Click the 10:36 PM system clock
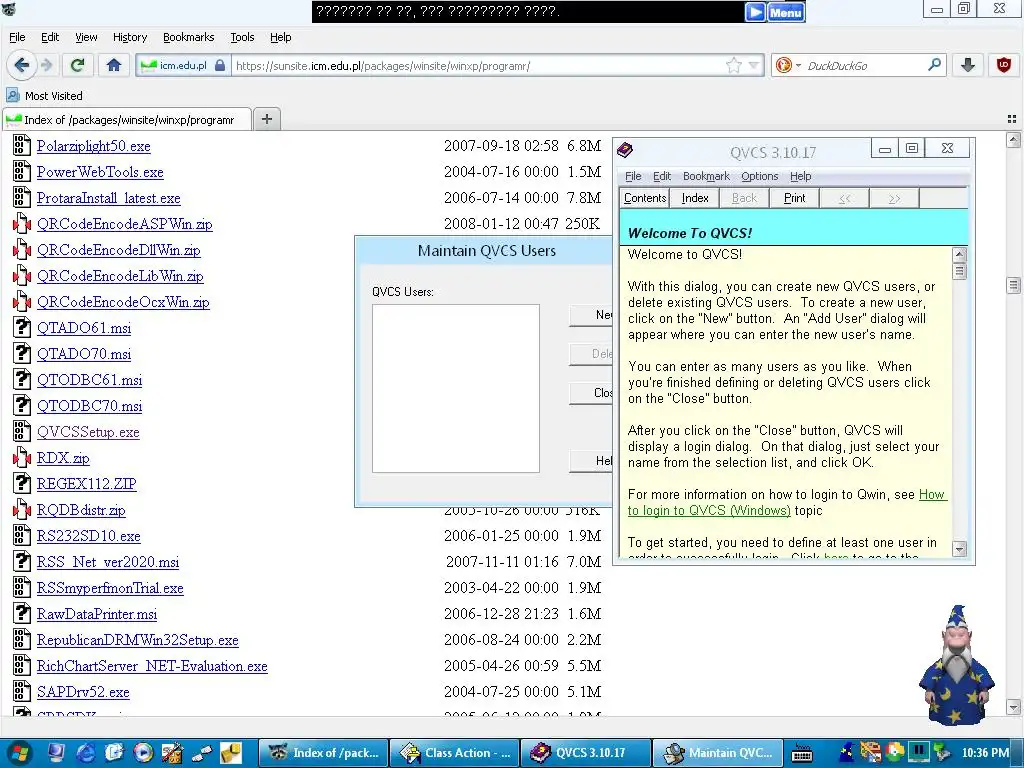The width and height of the screenshot is (1024, 768). tap(985, 753)
